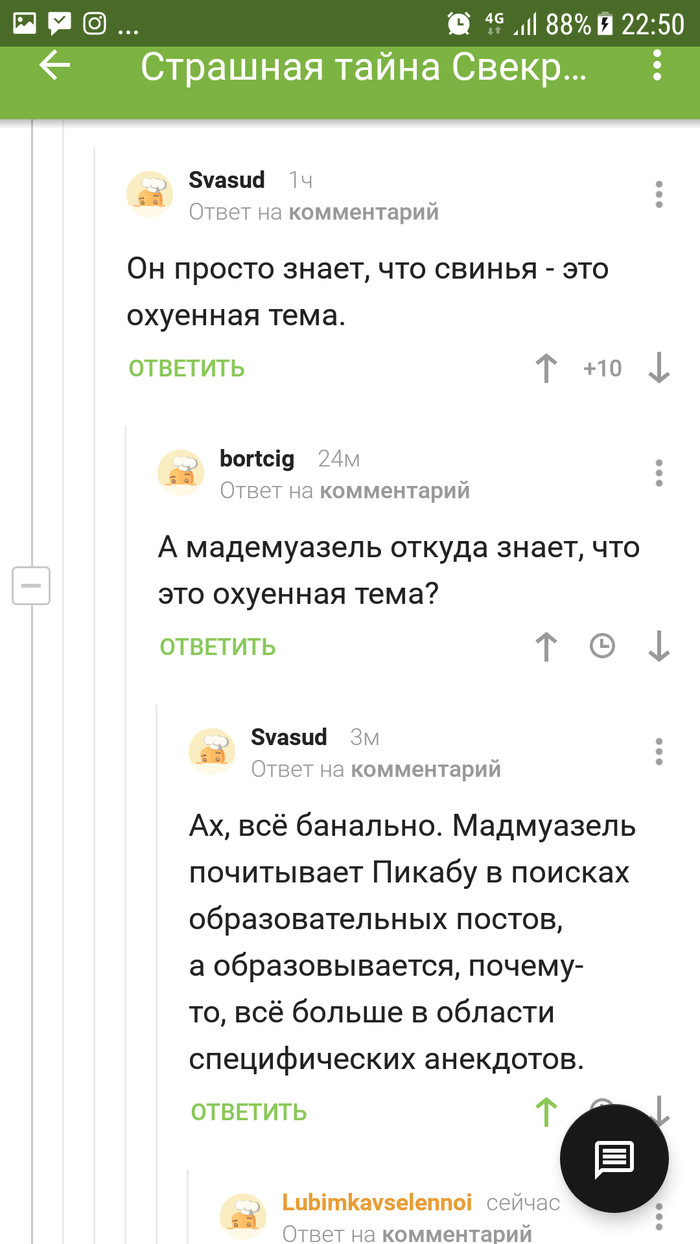Downvote Svasud's comment rated +10

[659, 369]
